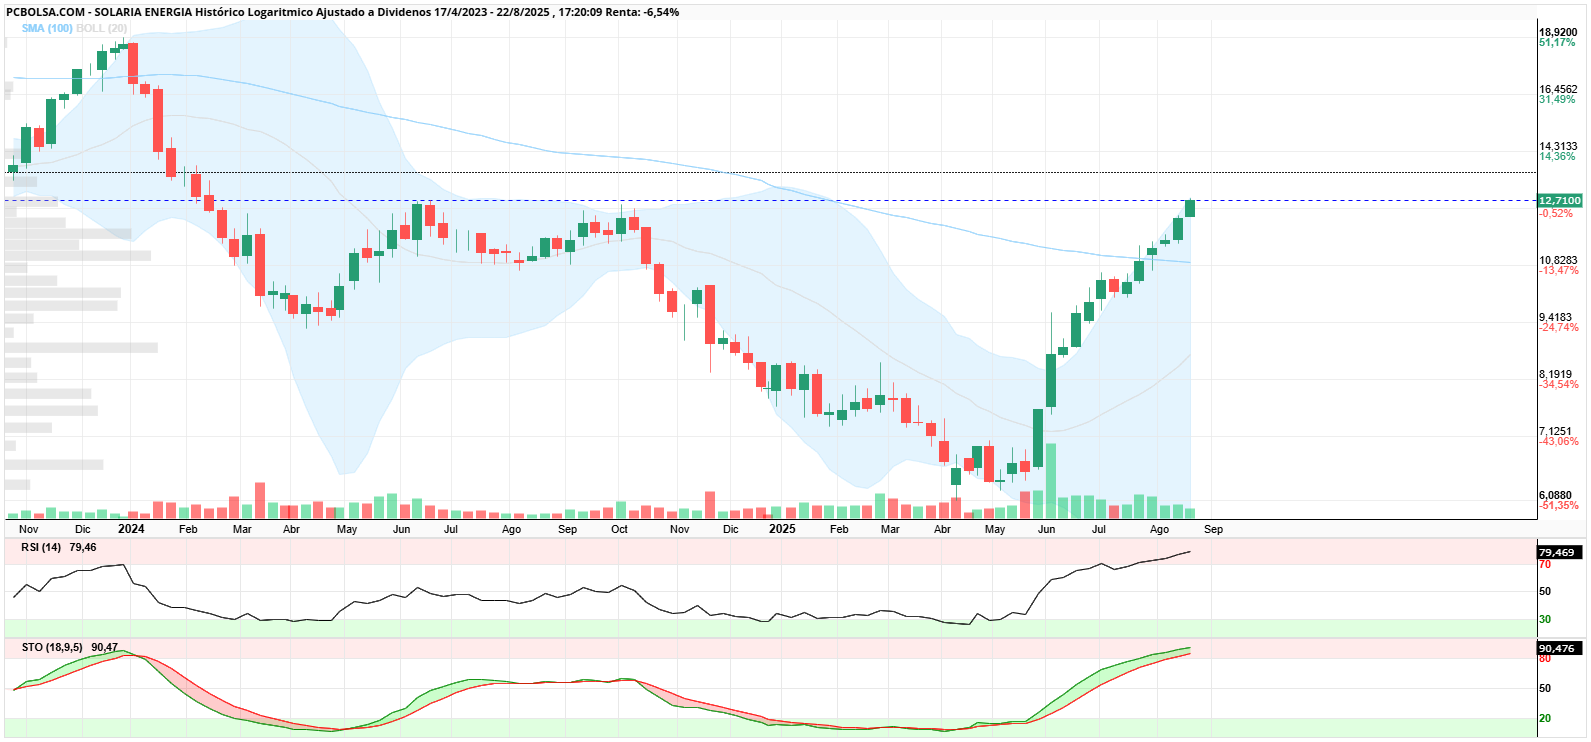The width and height of the screenshot is (1591, 742).
Task: Click the 2024 year marker on time axis
Action: click(131, 529)
